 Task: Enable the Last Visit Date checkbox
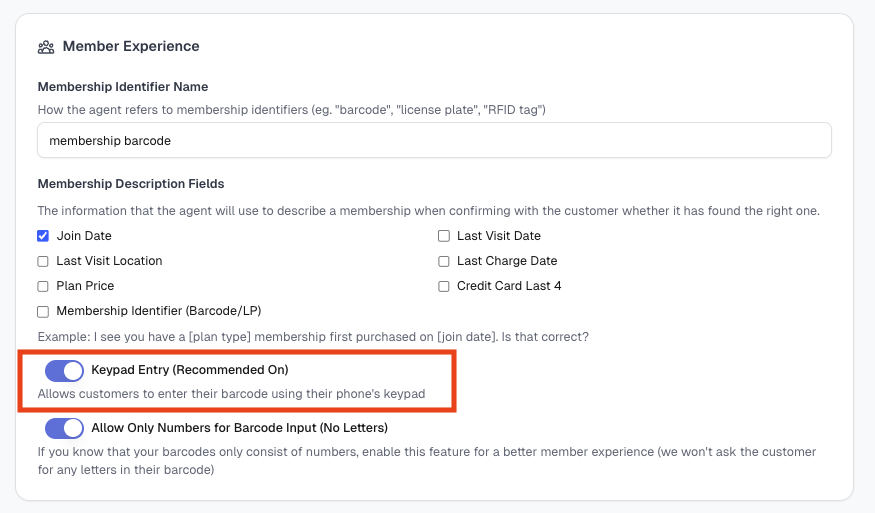click(444, 236)
